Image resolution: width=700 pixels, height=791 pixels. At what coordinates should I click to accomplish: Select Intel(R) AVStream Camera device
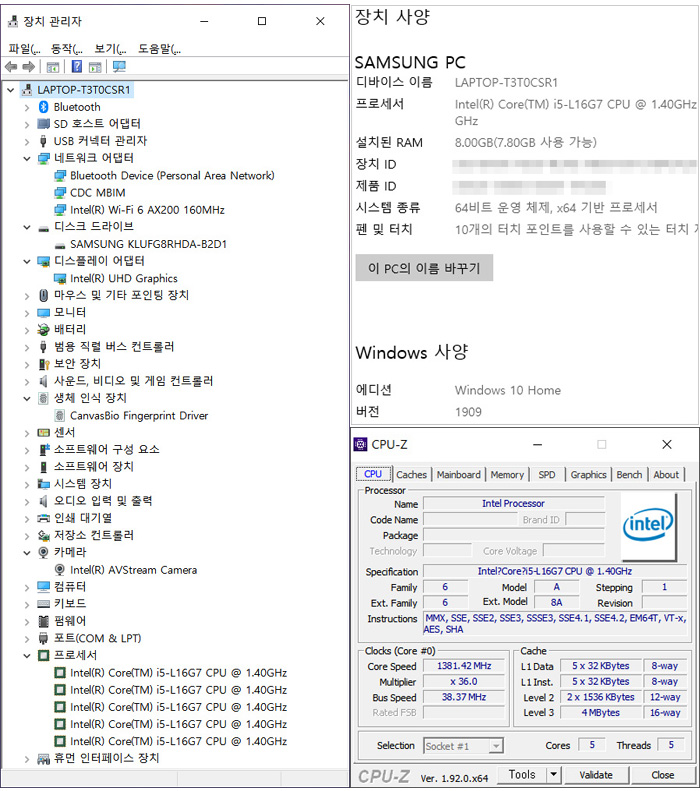coord(133,570)
